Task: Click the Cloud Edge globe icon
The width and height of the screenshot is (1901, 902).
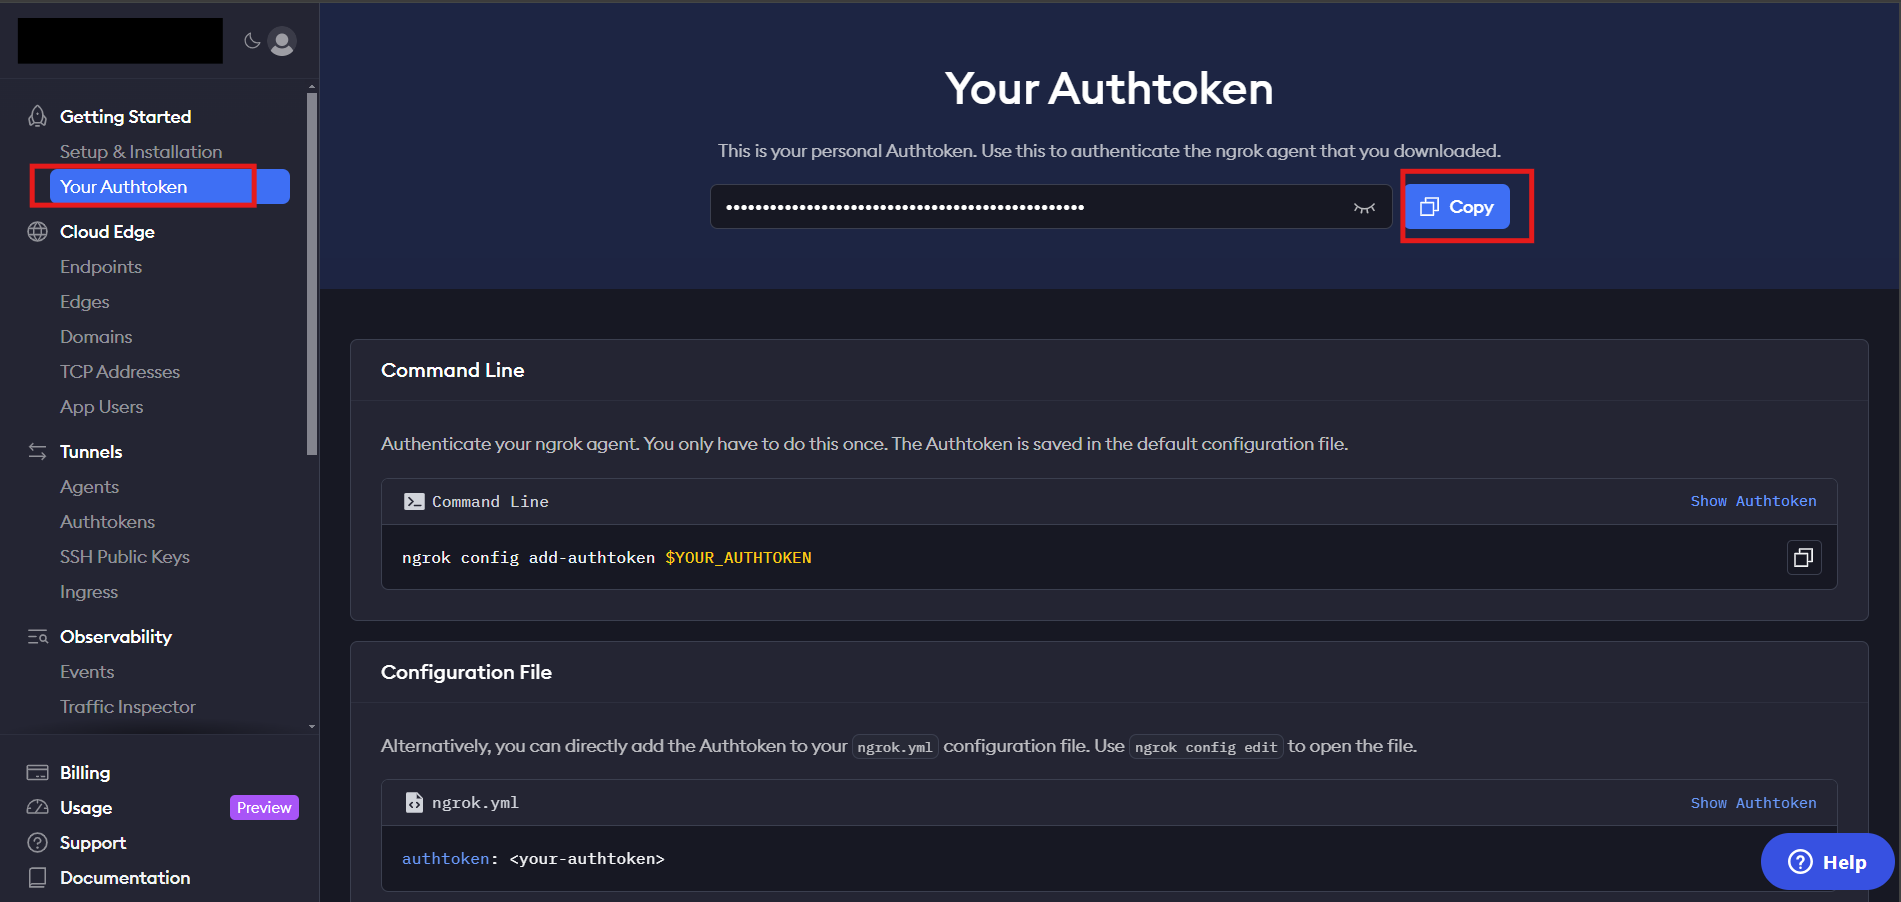Action: pyautogui.click(x=37, y=231)
